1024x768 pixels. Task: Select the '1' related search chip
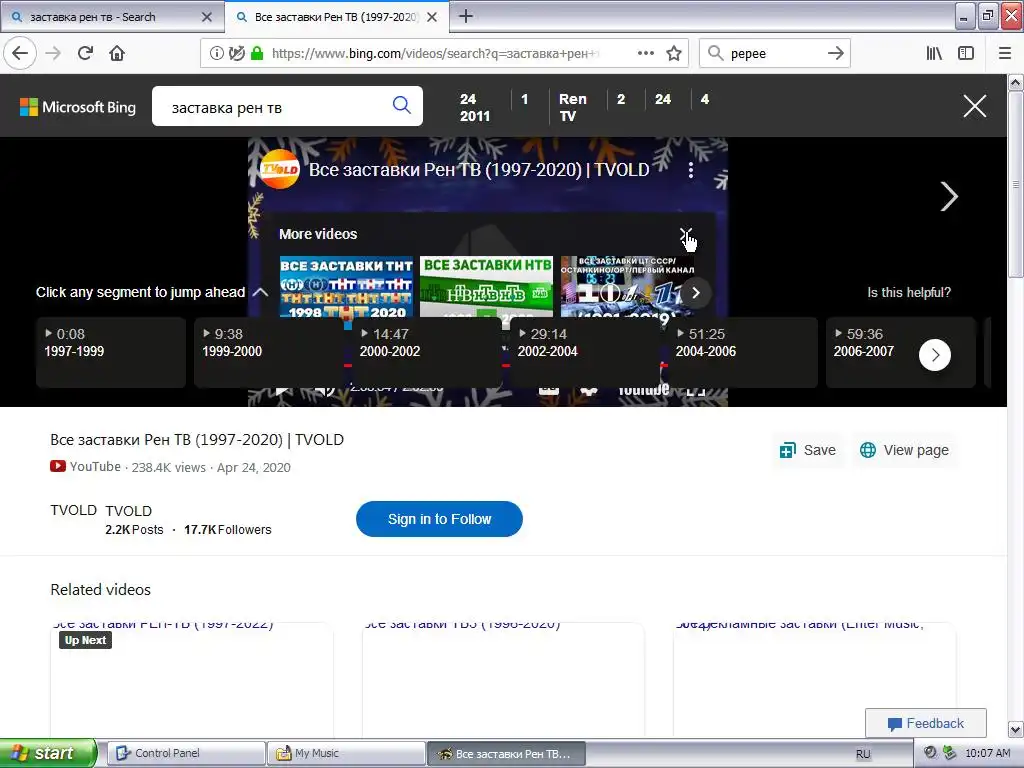point(524,99)
